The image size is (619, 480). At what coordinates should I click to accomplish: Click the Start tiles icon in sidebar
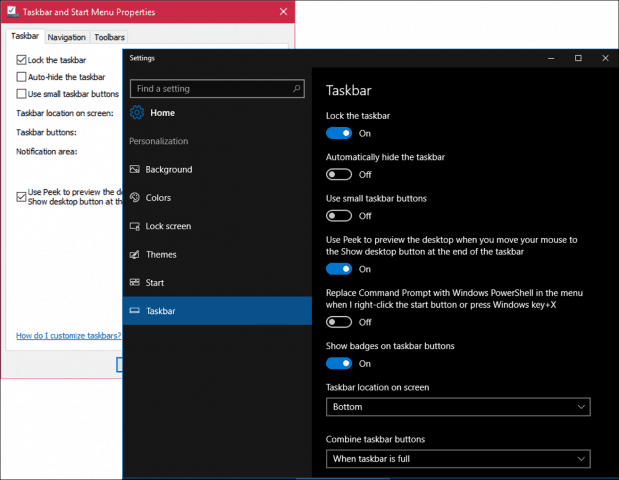coord(135,282)
